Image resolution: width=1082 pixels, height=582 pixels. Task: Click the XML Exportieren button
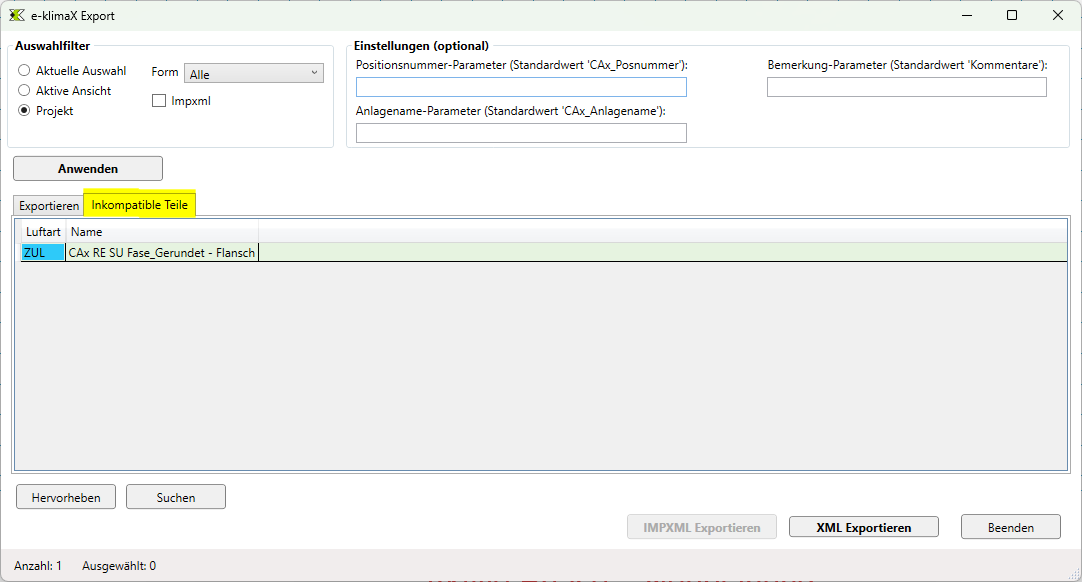coord(863,527)
